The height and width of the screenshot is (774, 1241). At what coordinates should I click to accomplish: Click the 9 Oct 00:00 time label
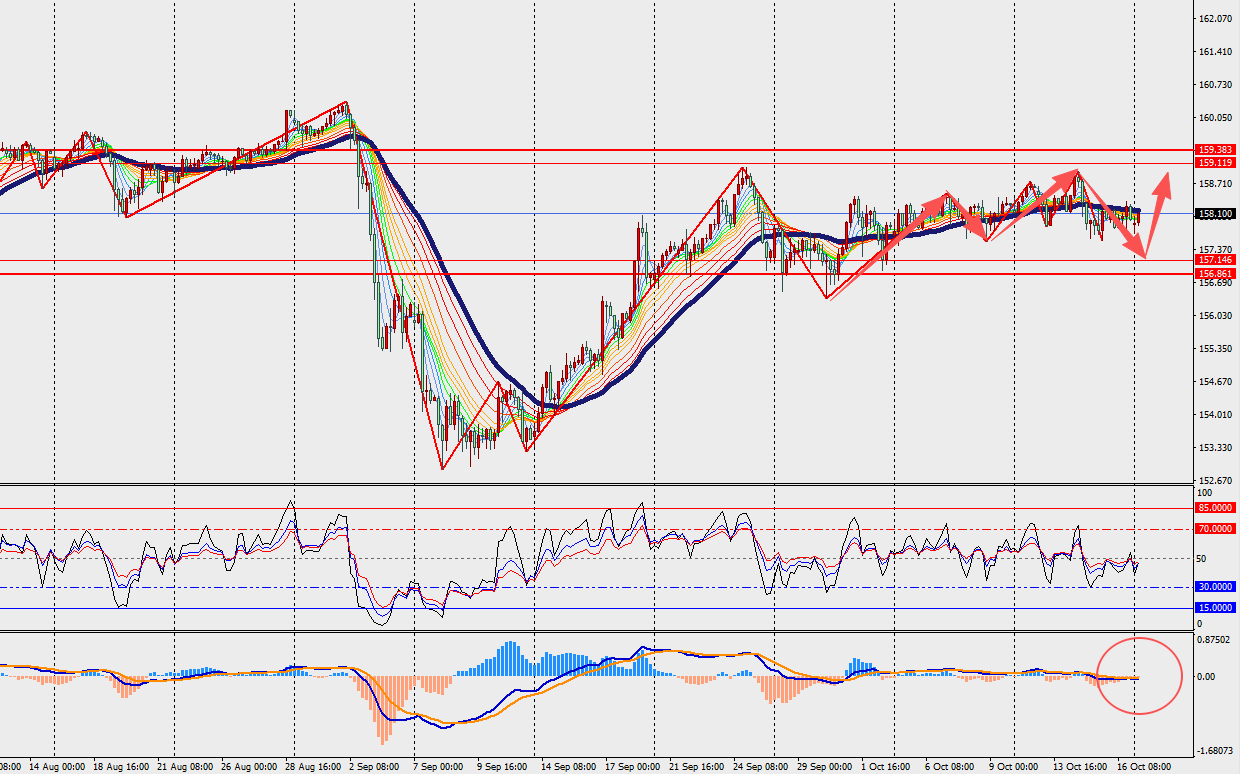coord(1014,767)
